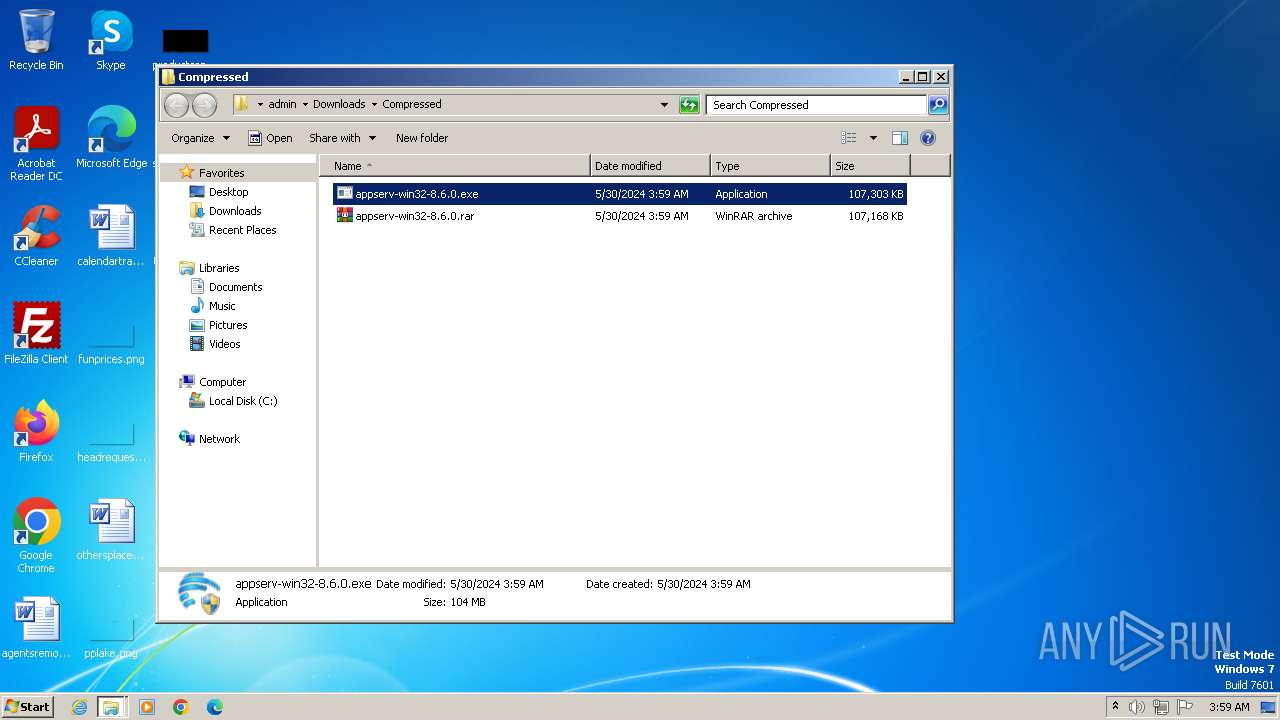Viewport: 1280px width, 720px height.
Task: Click the search magnifier icon
Action: pyautogui.click(x=938, y=104)
